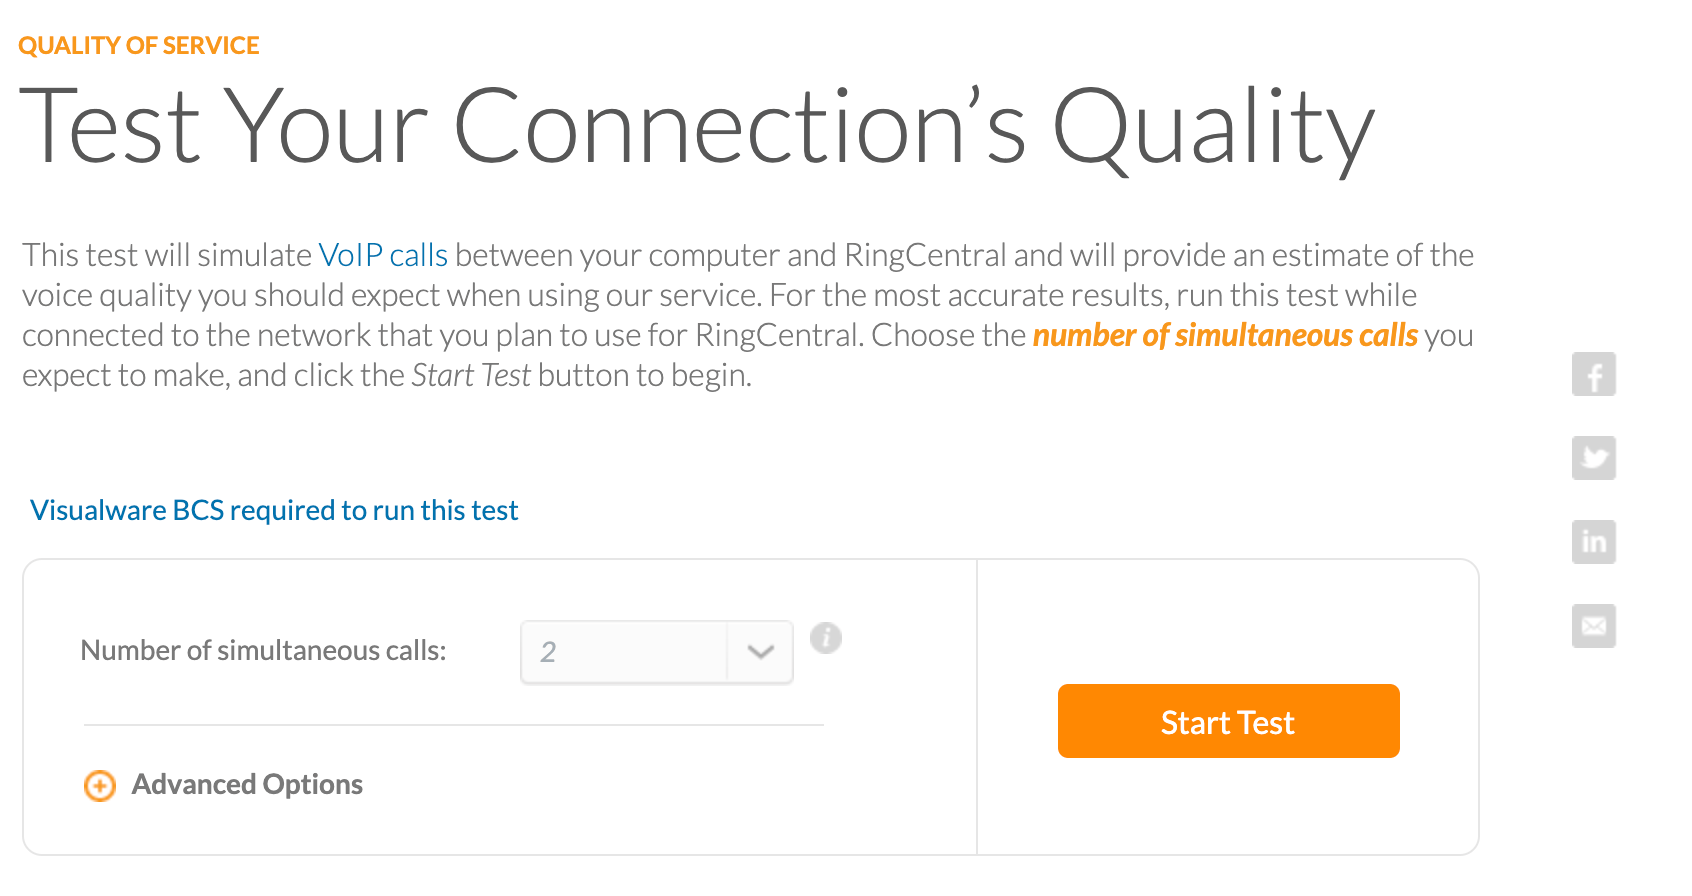Open the orange 'number of simultaneous calls' link
Viewport: 1692px width, 896px height.
1225,335
